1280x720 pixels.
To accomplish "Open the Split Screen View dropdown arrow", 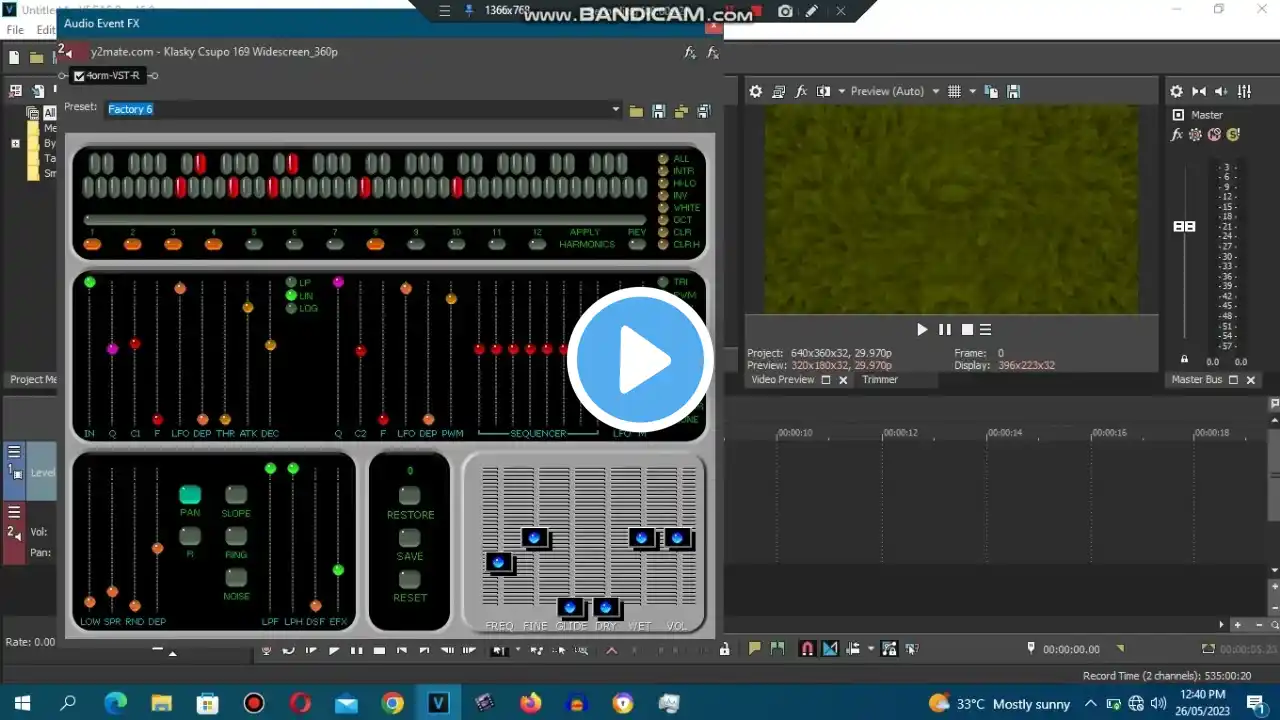I will tap(841, 91).
